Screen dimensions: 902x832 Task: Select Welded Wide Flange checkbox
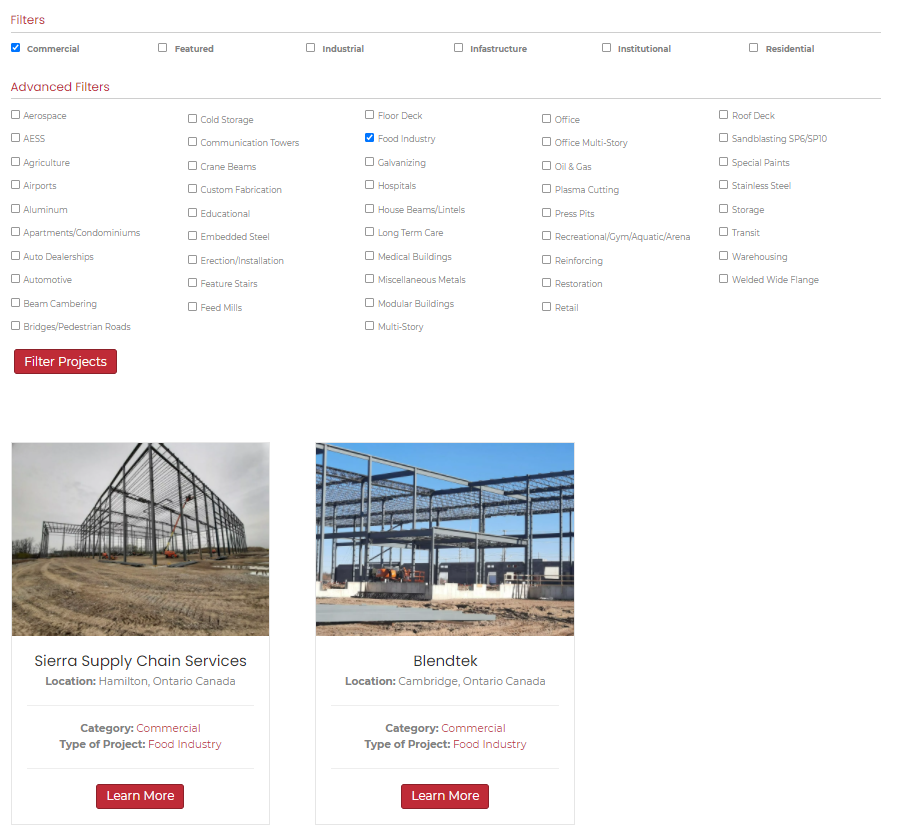[724, 279]
